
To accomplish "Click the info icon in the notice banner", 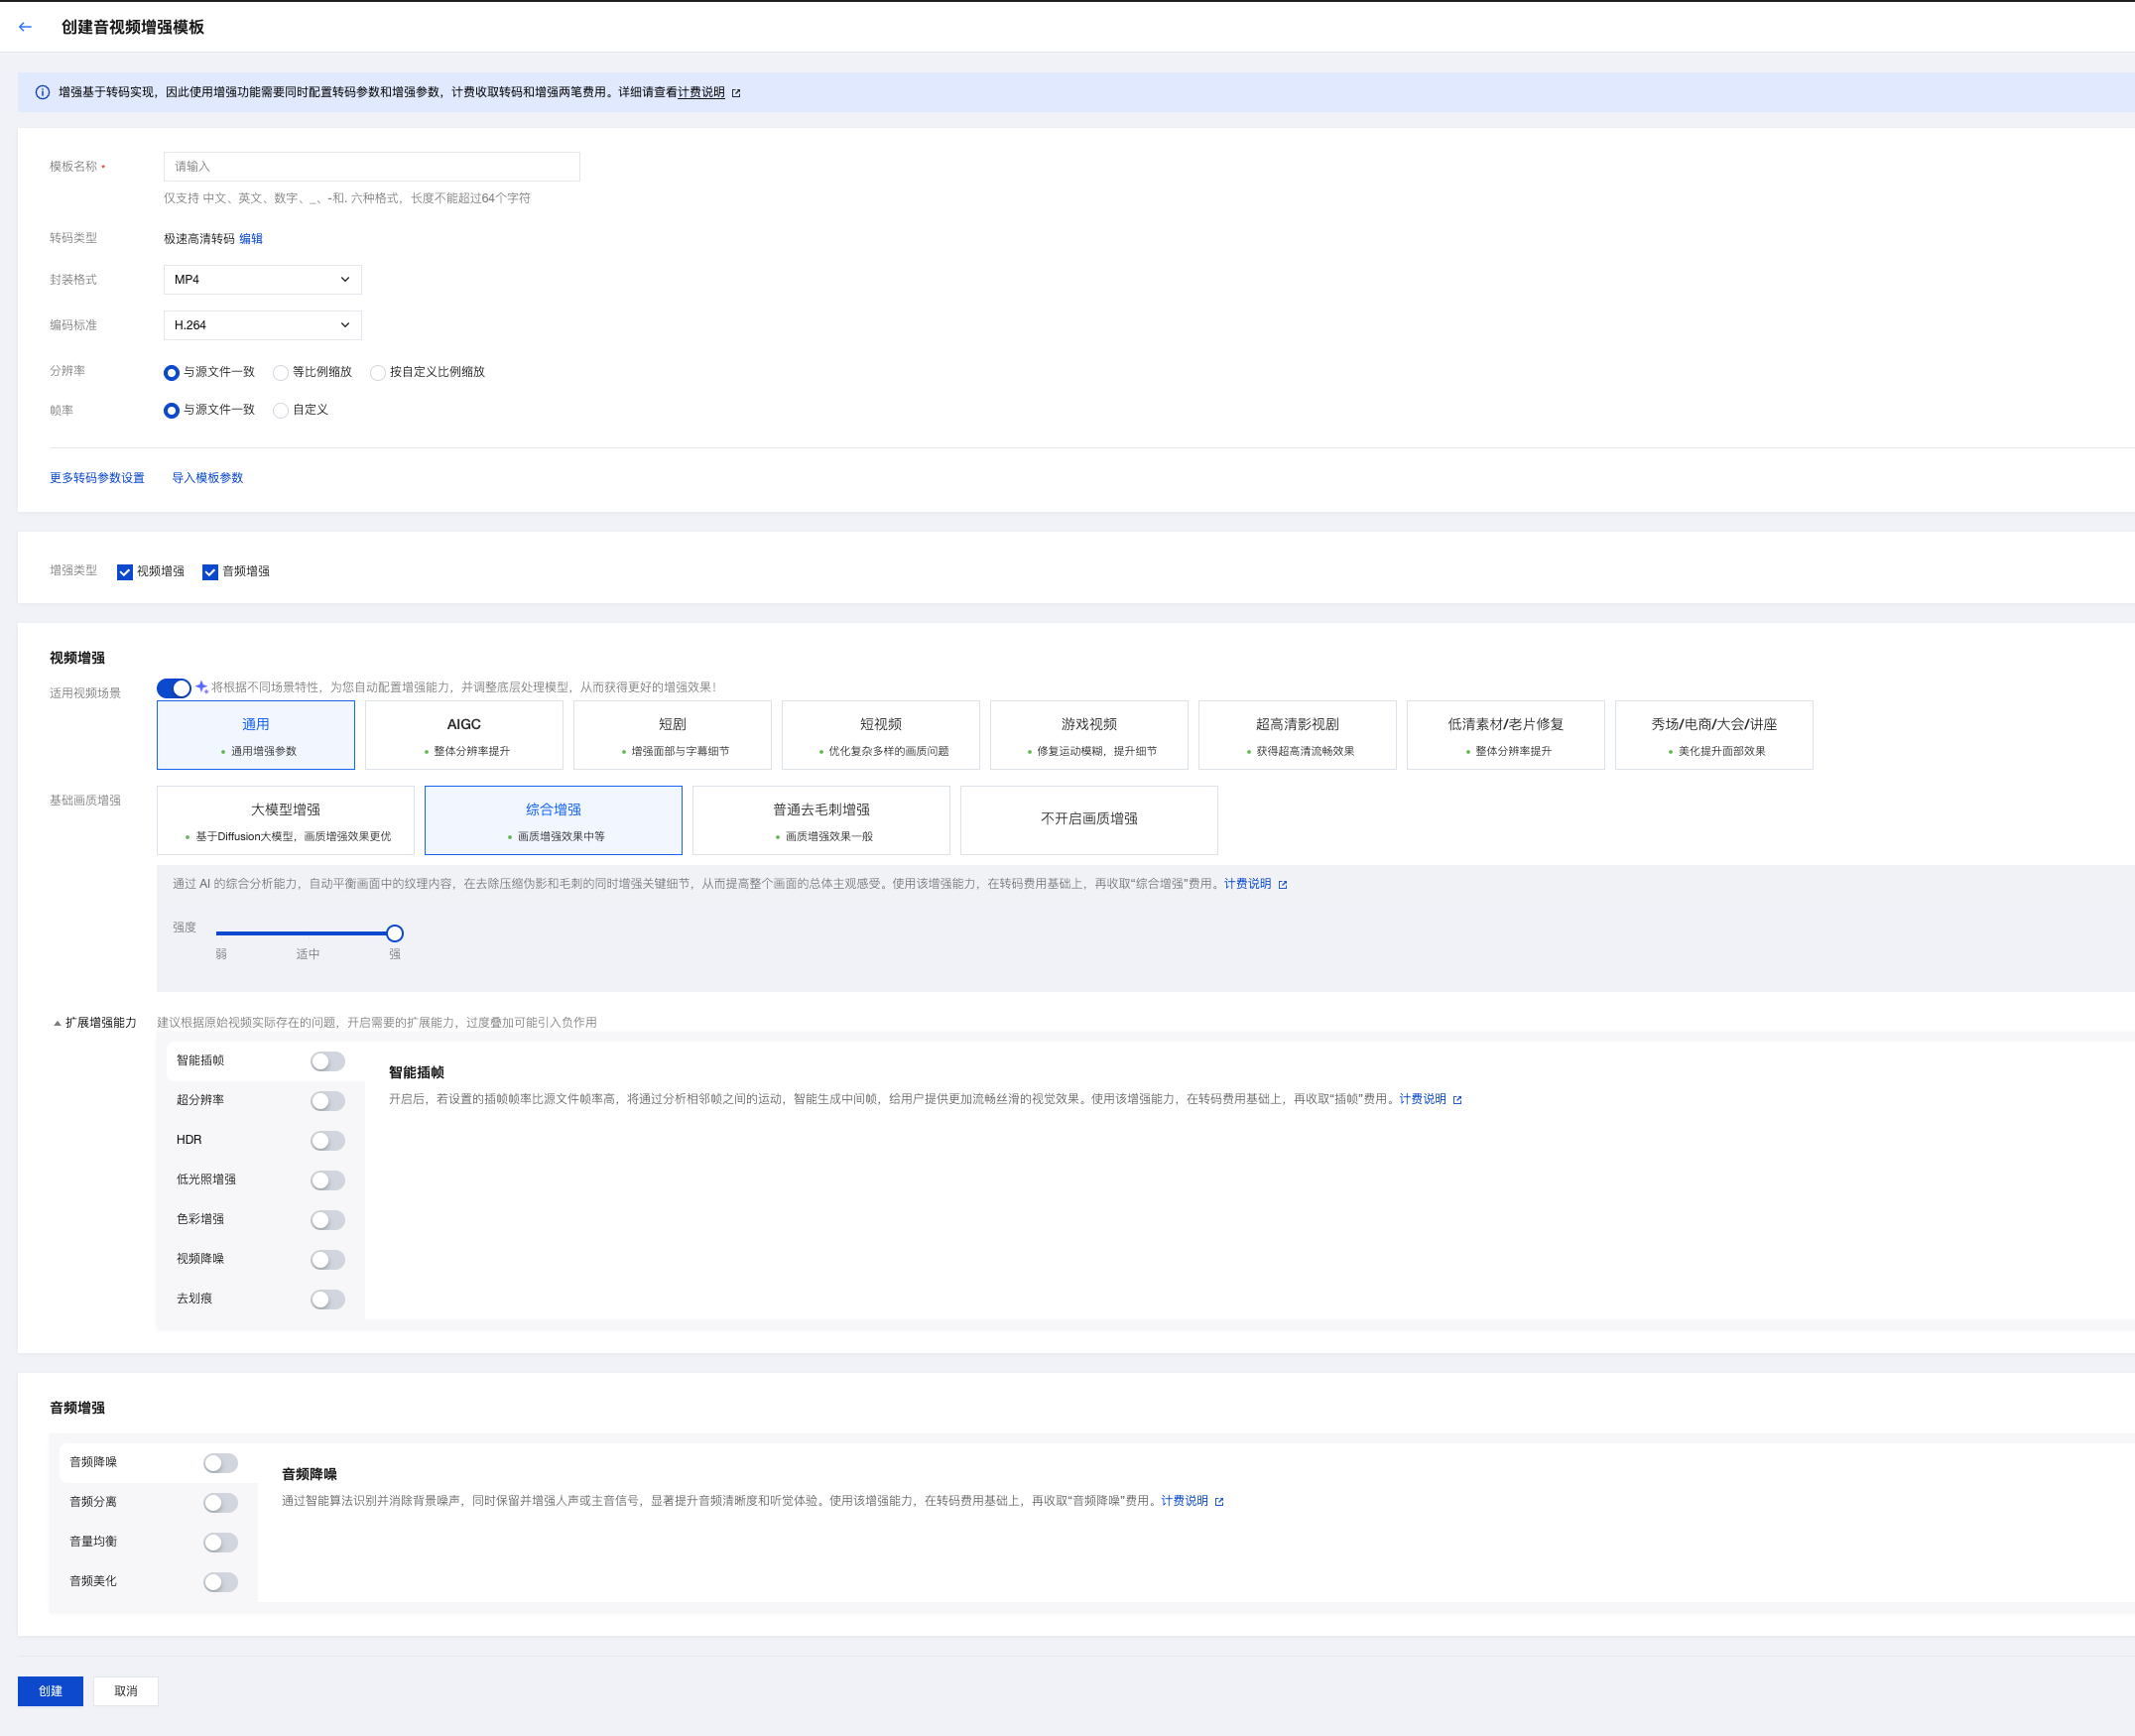I will coord(42,92).
